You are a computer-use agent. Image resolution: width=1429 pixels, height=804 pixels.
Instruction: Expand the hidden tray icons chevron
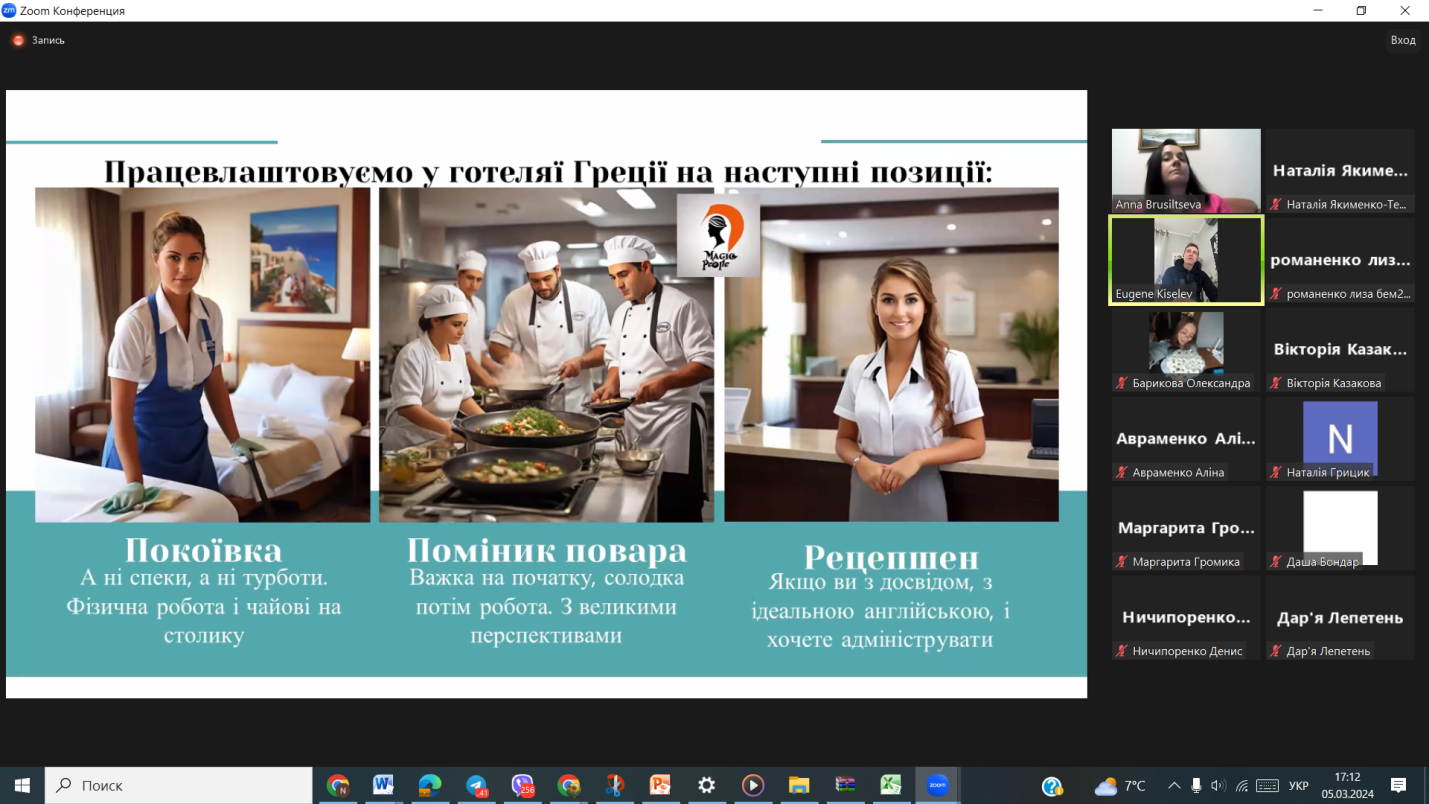[1174, 786]
